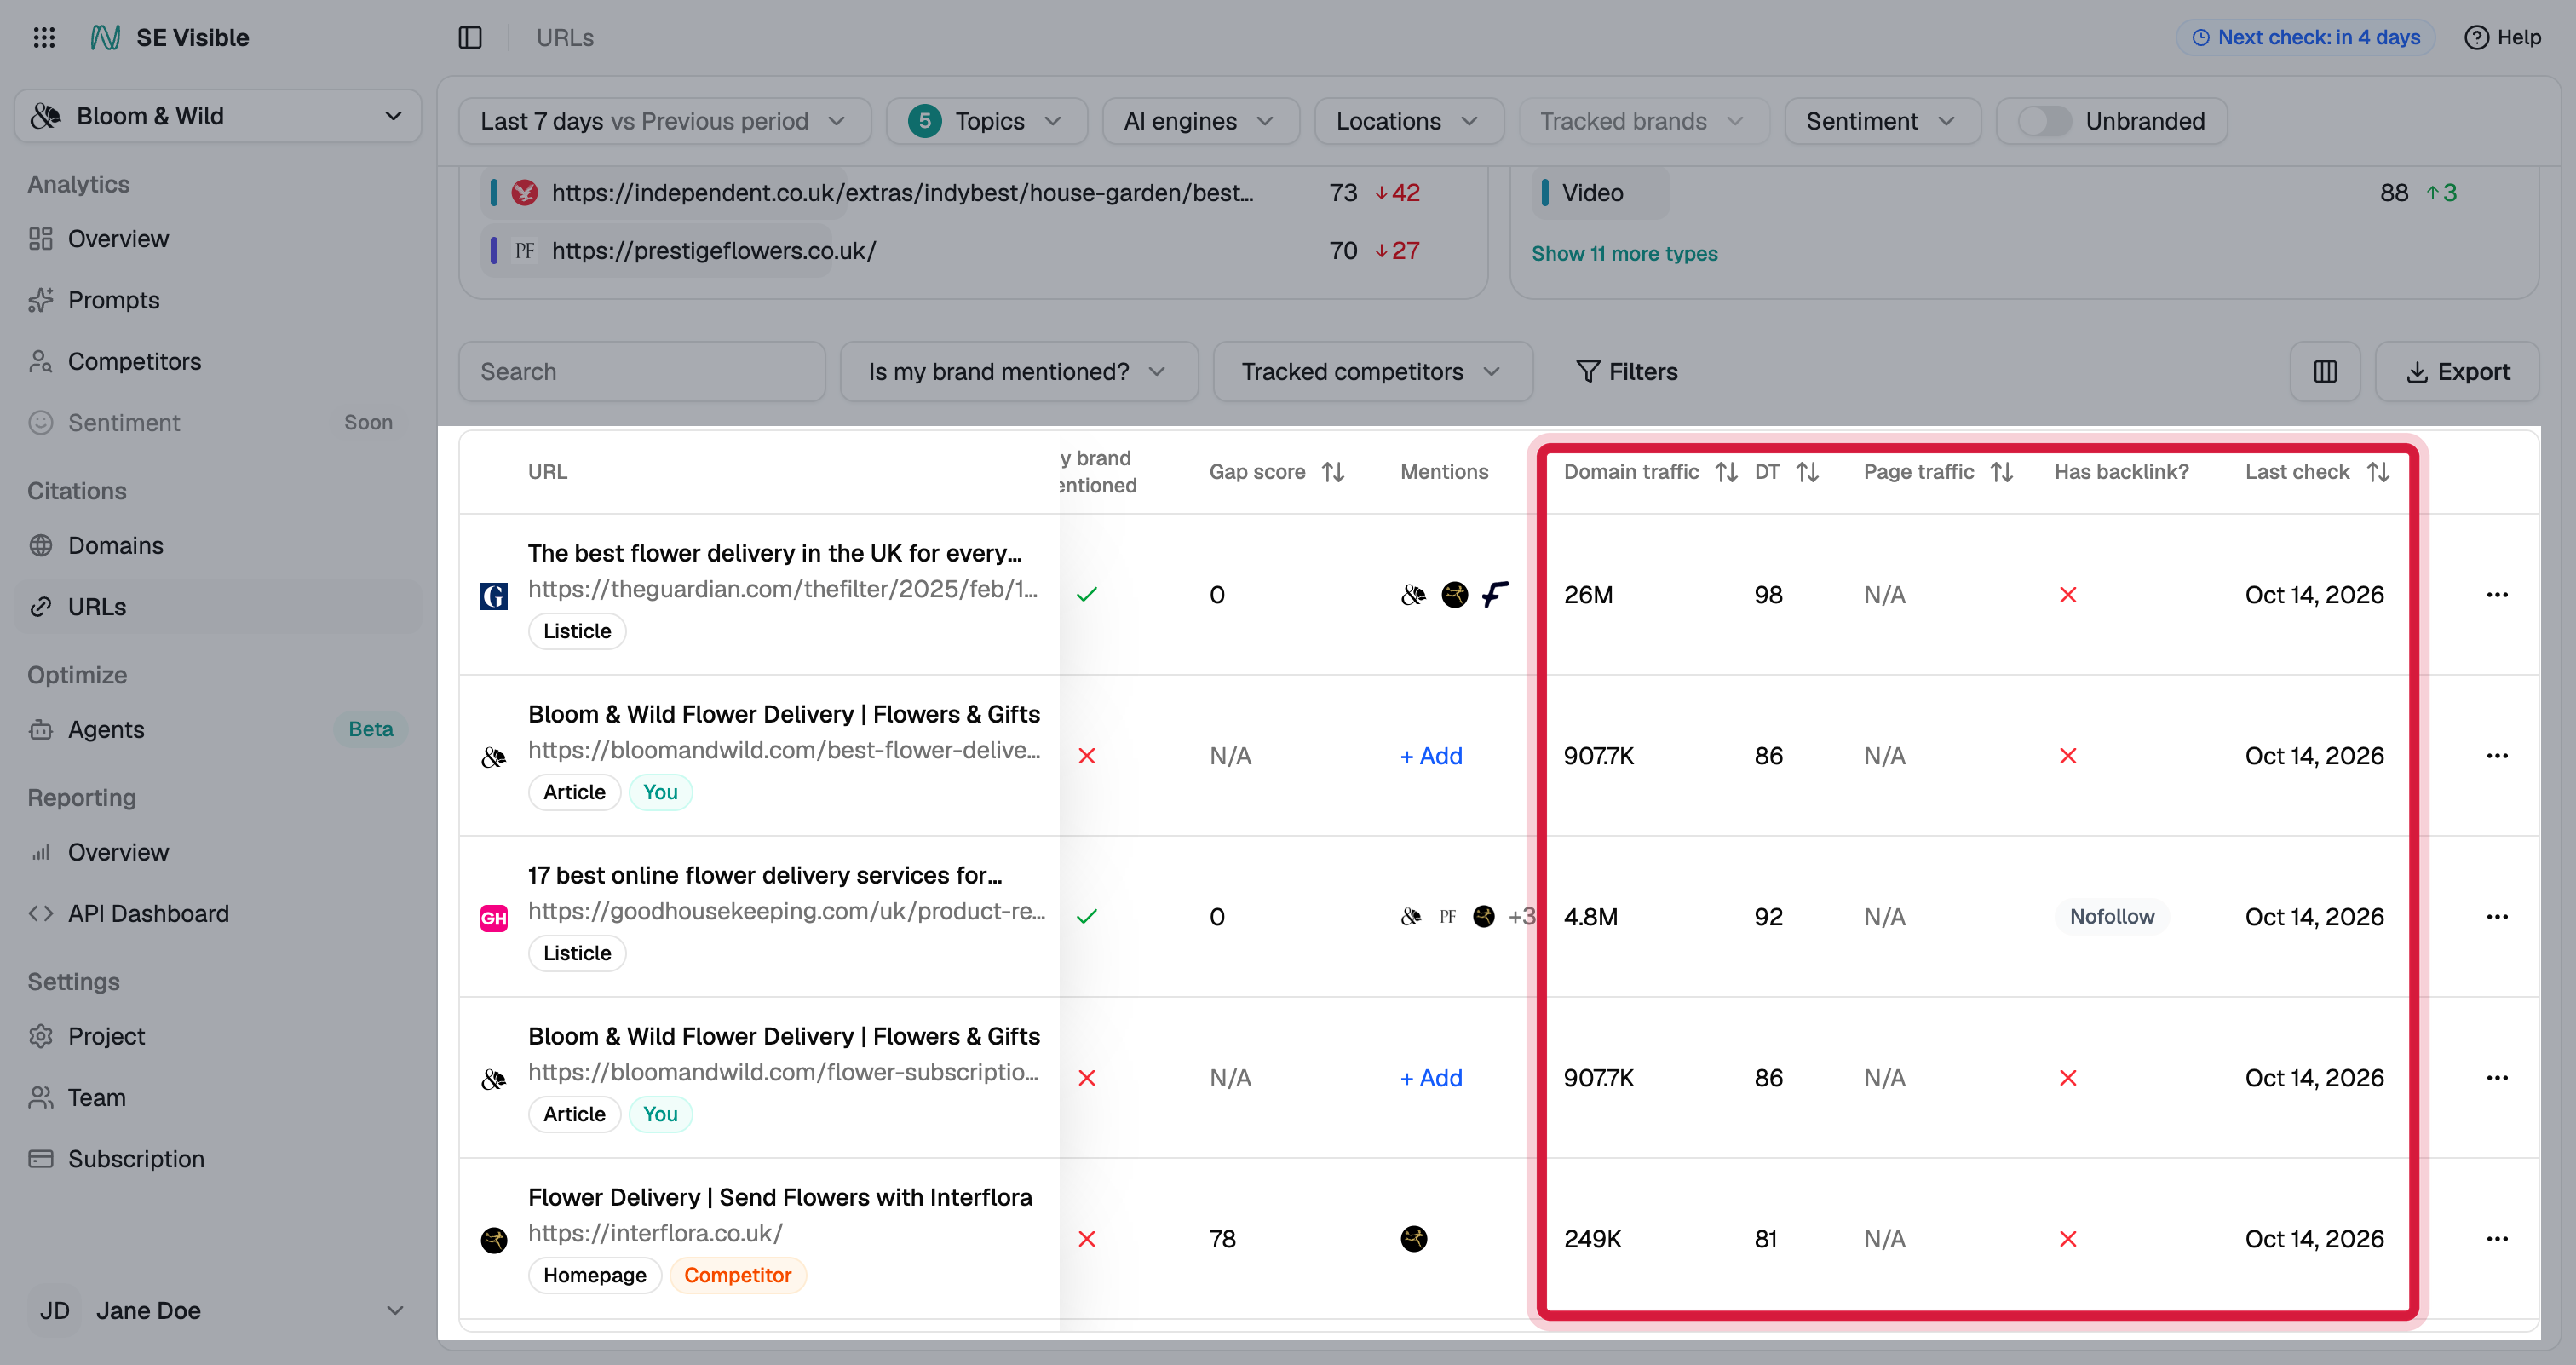2576x1365 pixels.
Task: Click + Add for flower-subscription row
Action: [1431, 1078]
